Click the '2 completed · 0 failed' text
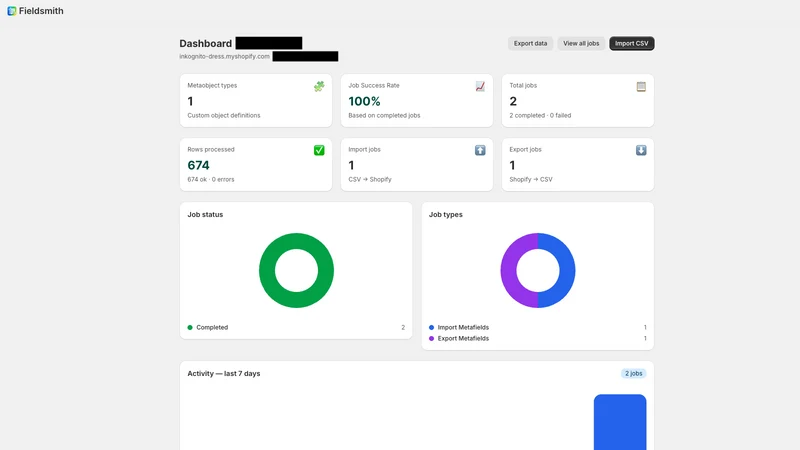The height and width of the screenshot is (450, 800). (x=540, y=115)
